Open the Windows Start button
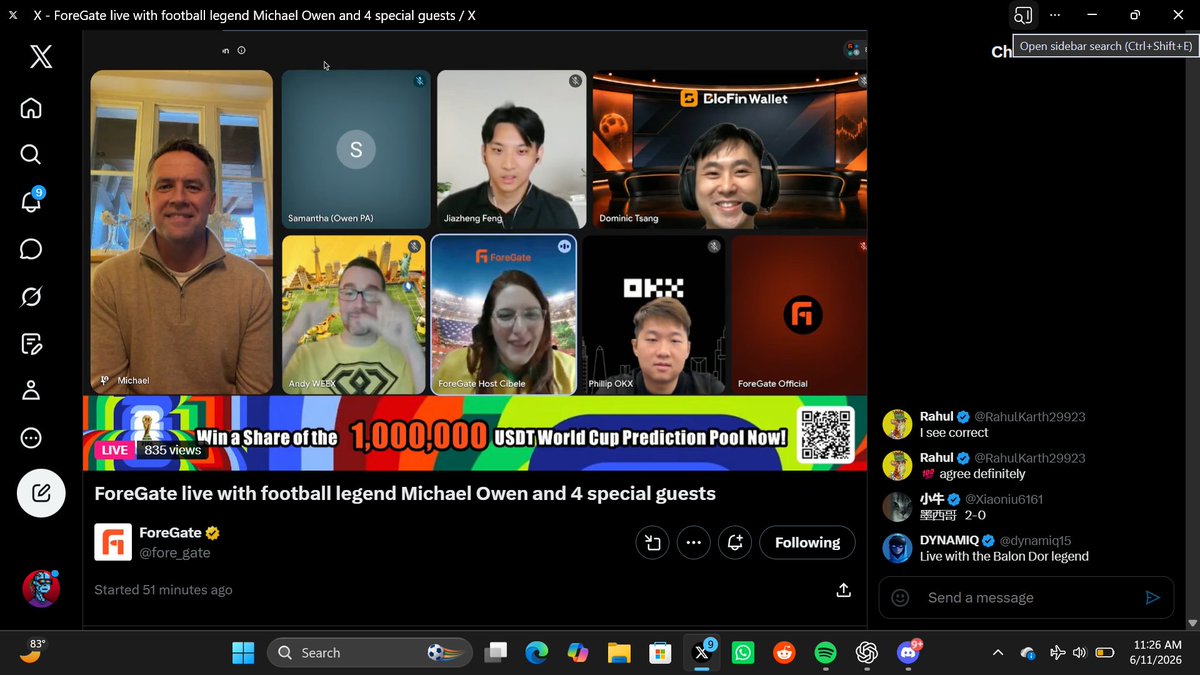 click(243, 653)
